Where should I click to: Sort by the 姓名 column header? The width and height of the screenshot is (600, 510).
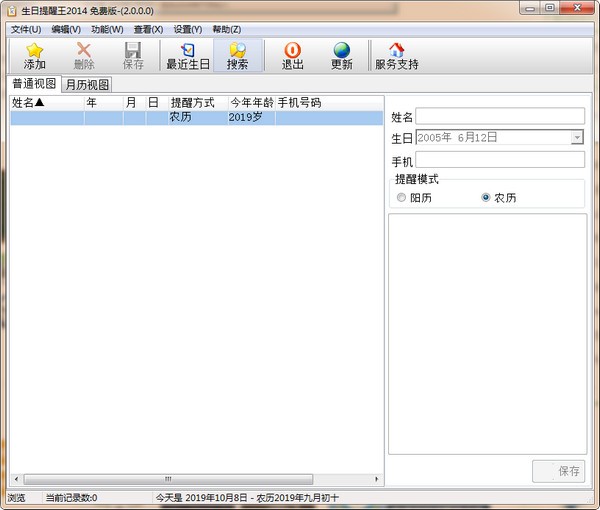coord(47,103)
